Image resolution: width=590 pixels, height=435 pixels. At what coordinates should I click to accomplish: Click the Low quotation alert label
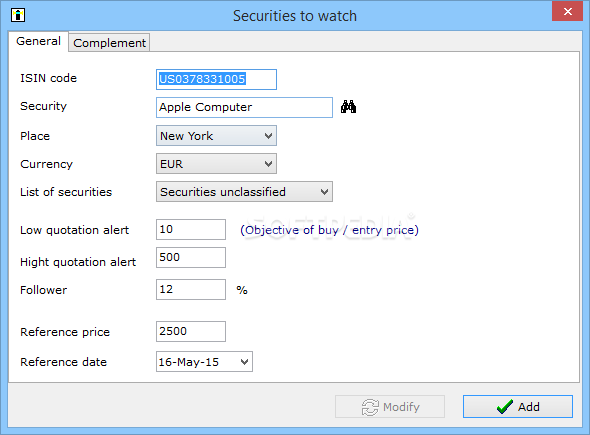pyautogui.click(x=75, y=230)
